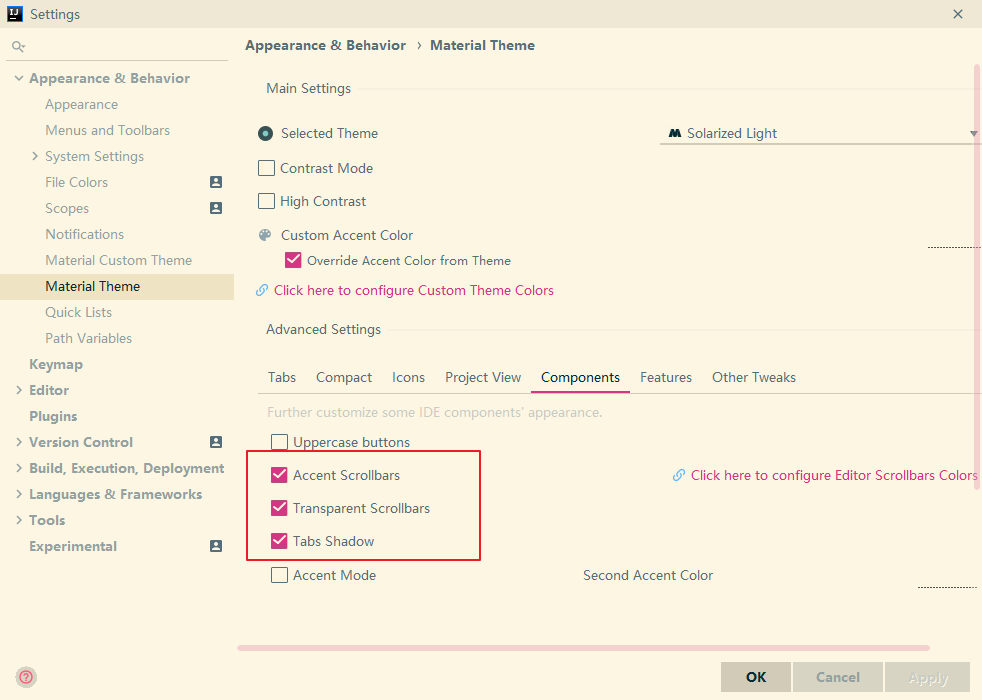Image resolution: width=982 pixels, height=700 pixels.
Task: Open Editor Scrollbars Colors configuration link
Action: click(834, 475)
